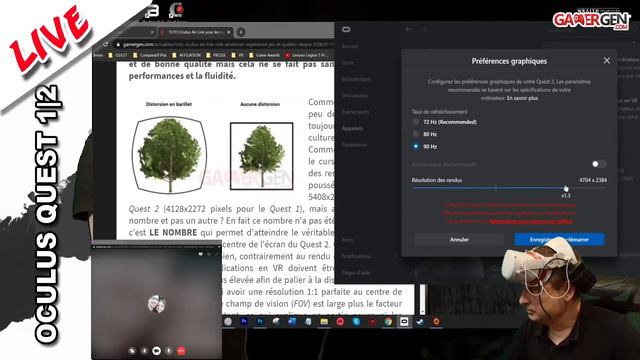Select the TUTO Oculus Air Link browser tab

coord(195,32)
